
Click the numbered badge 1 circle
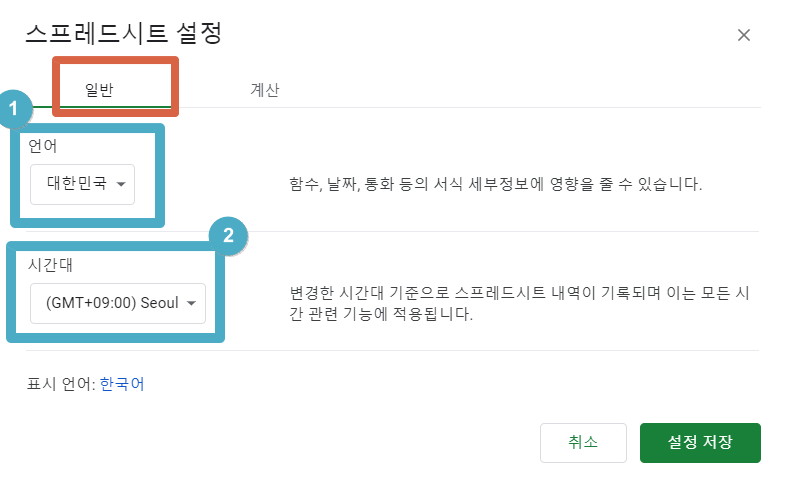[x=14, y=108]
